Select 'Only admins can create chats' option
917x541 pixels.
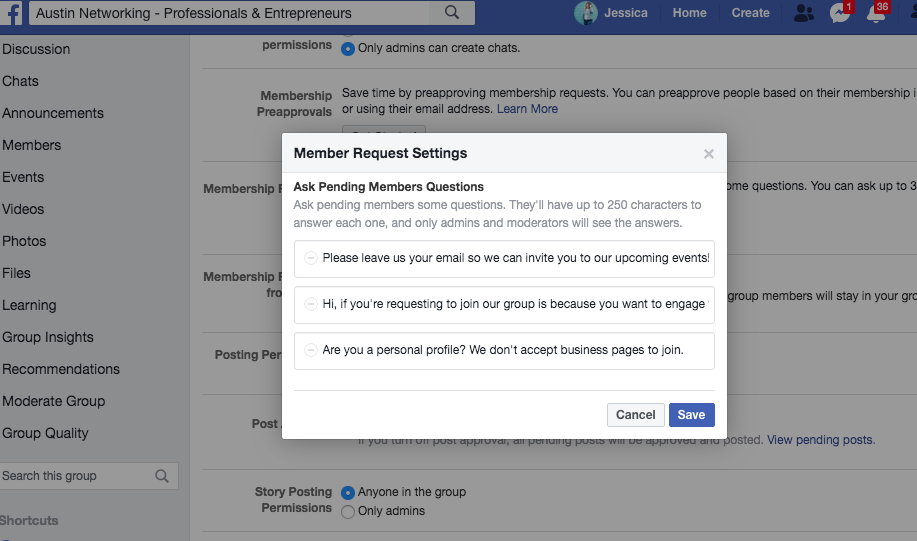pos(348,48)
